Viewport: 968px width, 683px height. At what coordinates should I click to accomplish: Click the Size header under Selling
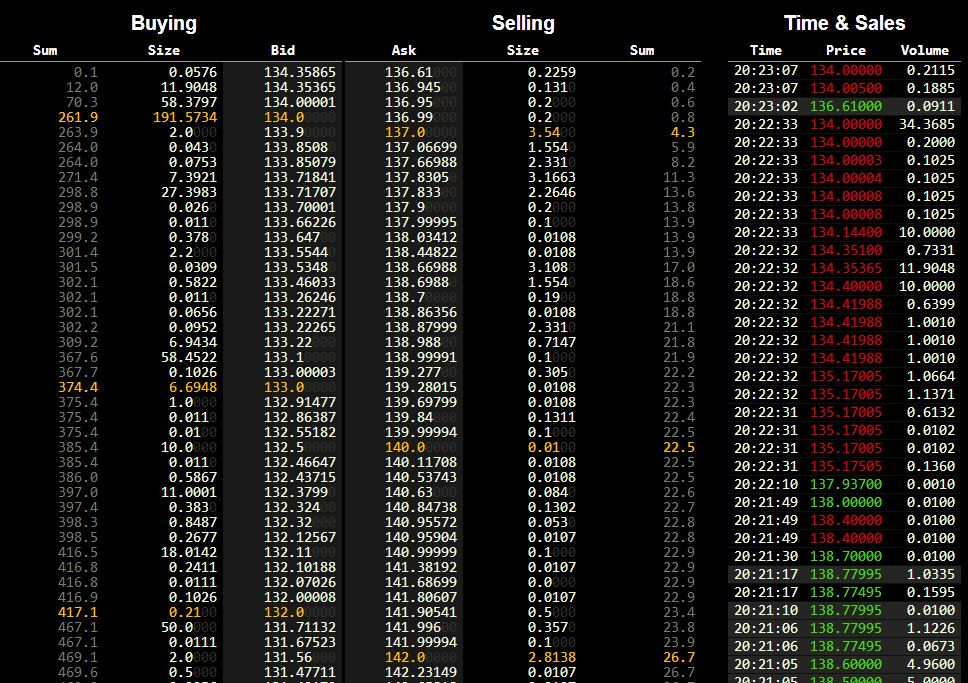[523, 51]
